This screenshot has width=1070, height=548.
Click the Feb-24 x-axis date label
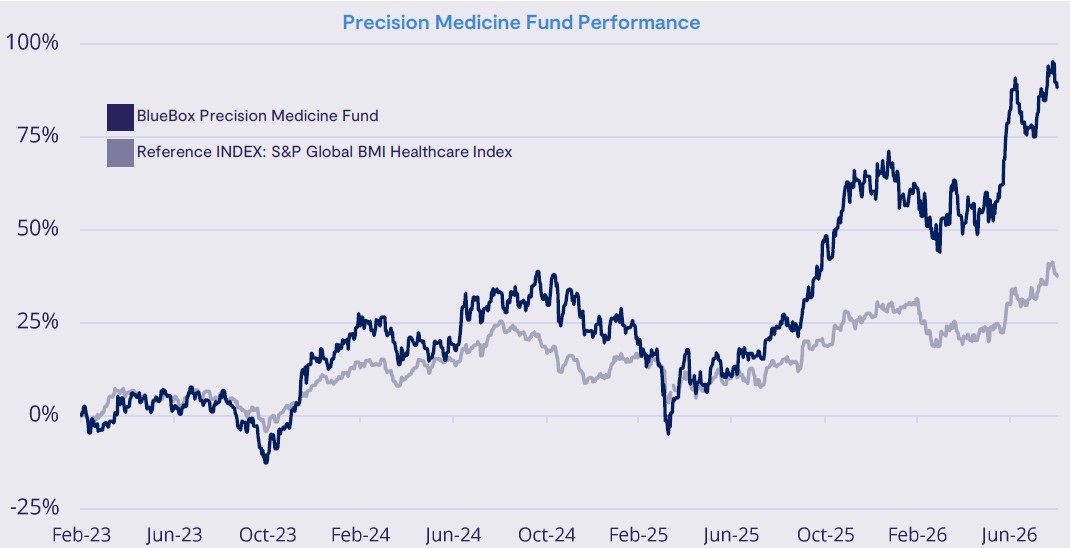click(x=360, y=534)
